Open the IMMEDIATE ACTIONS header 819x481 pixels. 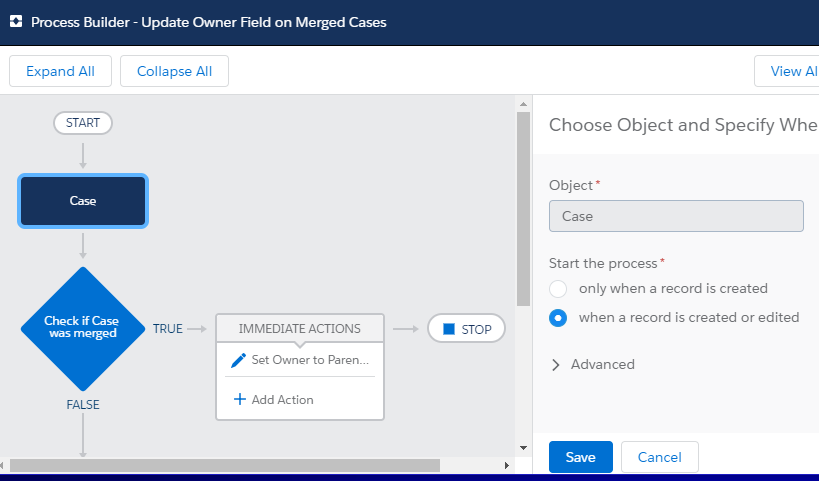pos(300,329)
